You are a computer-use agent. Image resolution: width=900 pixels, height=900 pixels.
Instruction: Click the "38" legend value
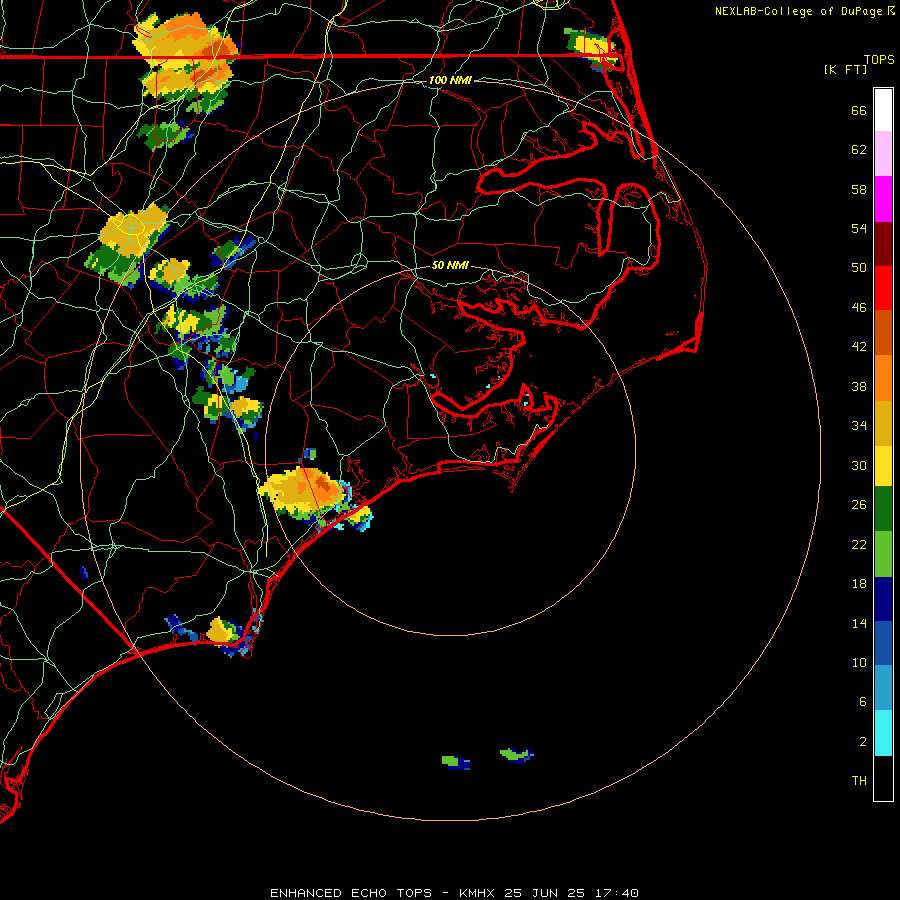pyautogui.click(x=859, y=386)
